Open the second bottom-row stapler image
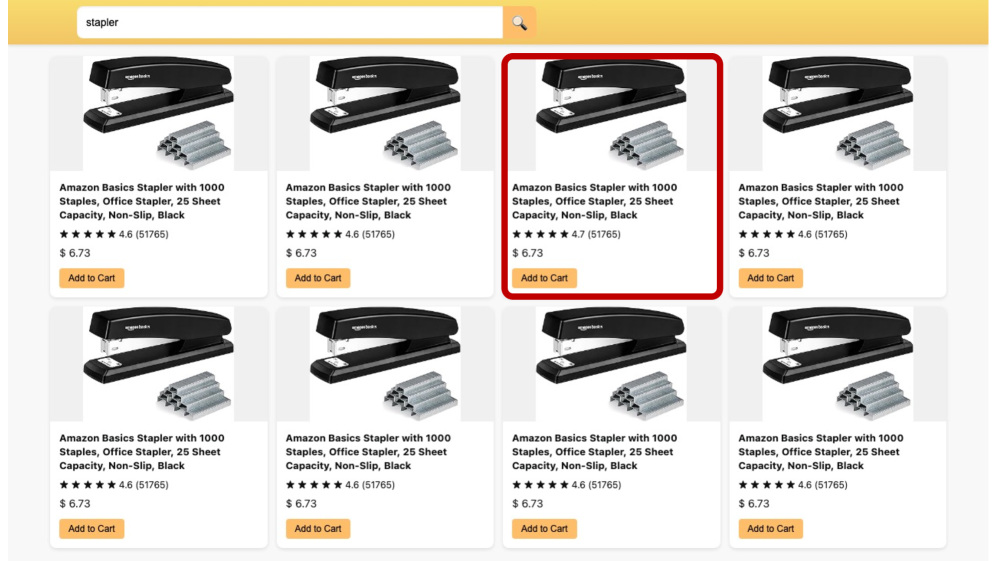This screenshot has height=561, width=997. 385,364
